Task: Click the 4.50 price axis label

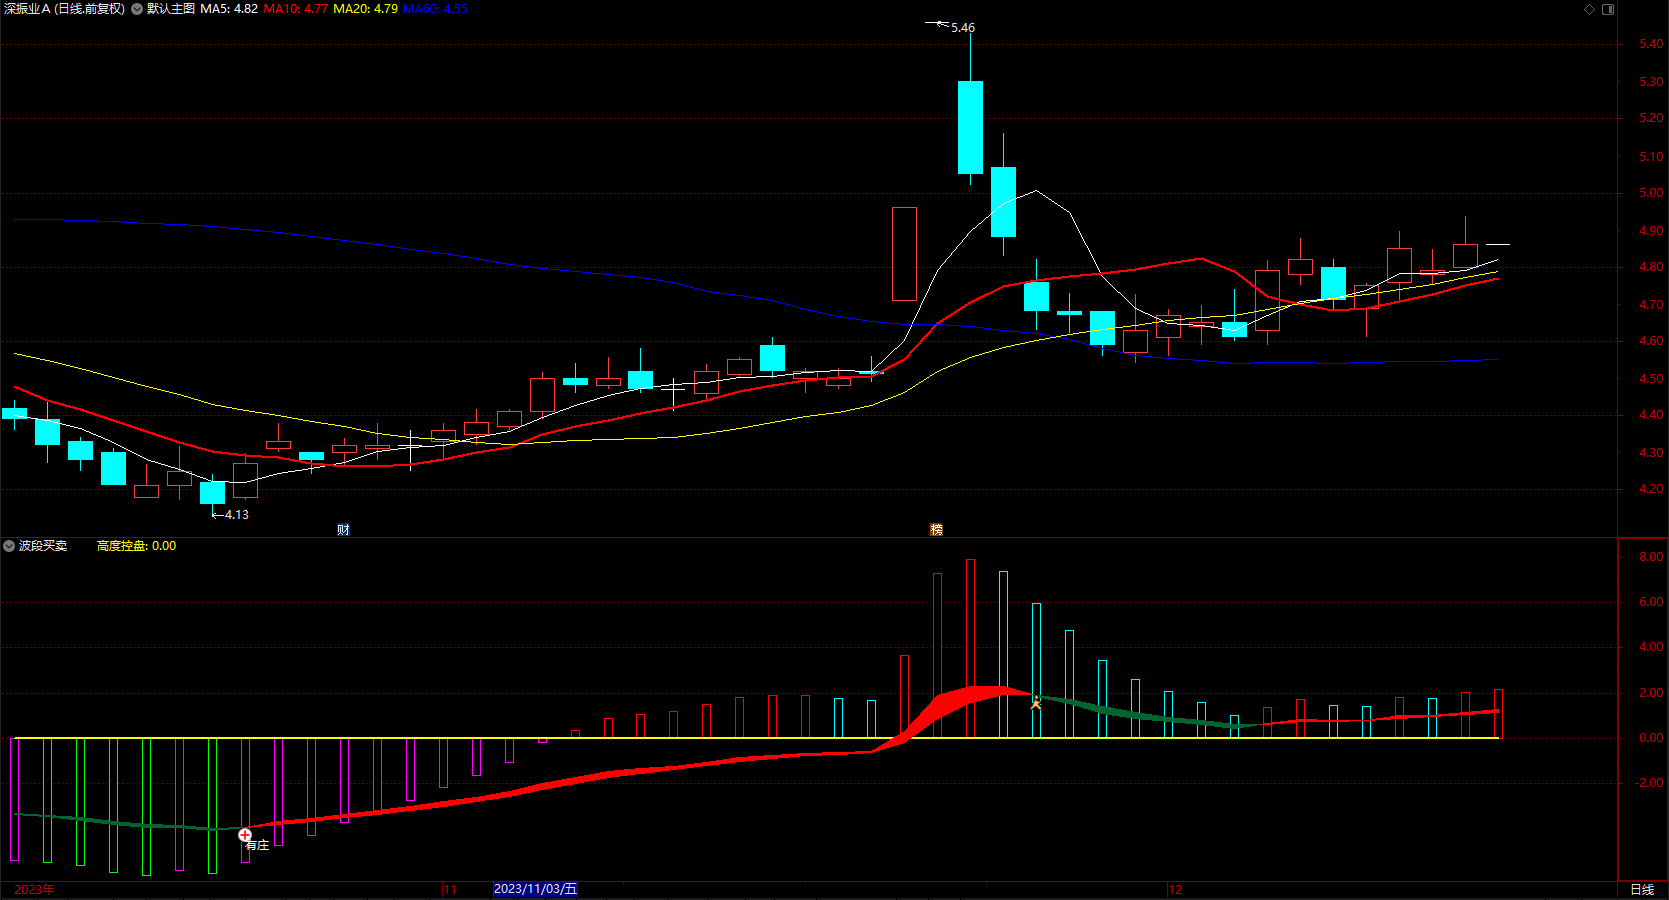Action: (x=1651, y=379)
